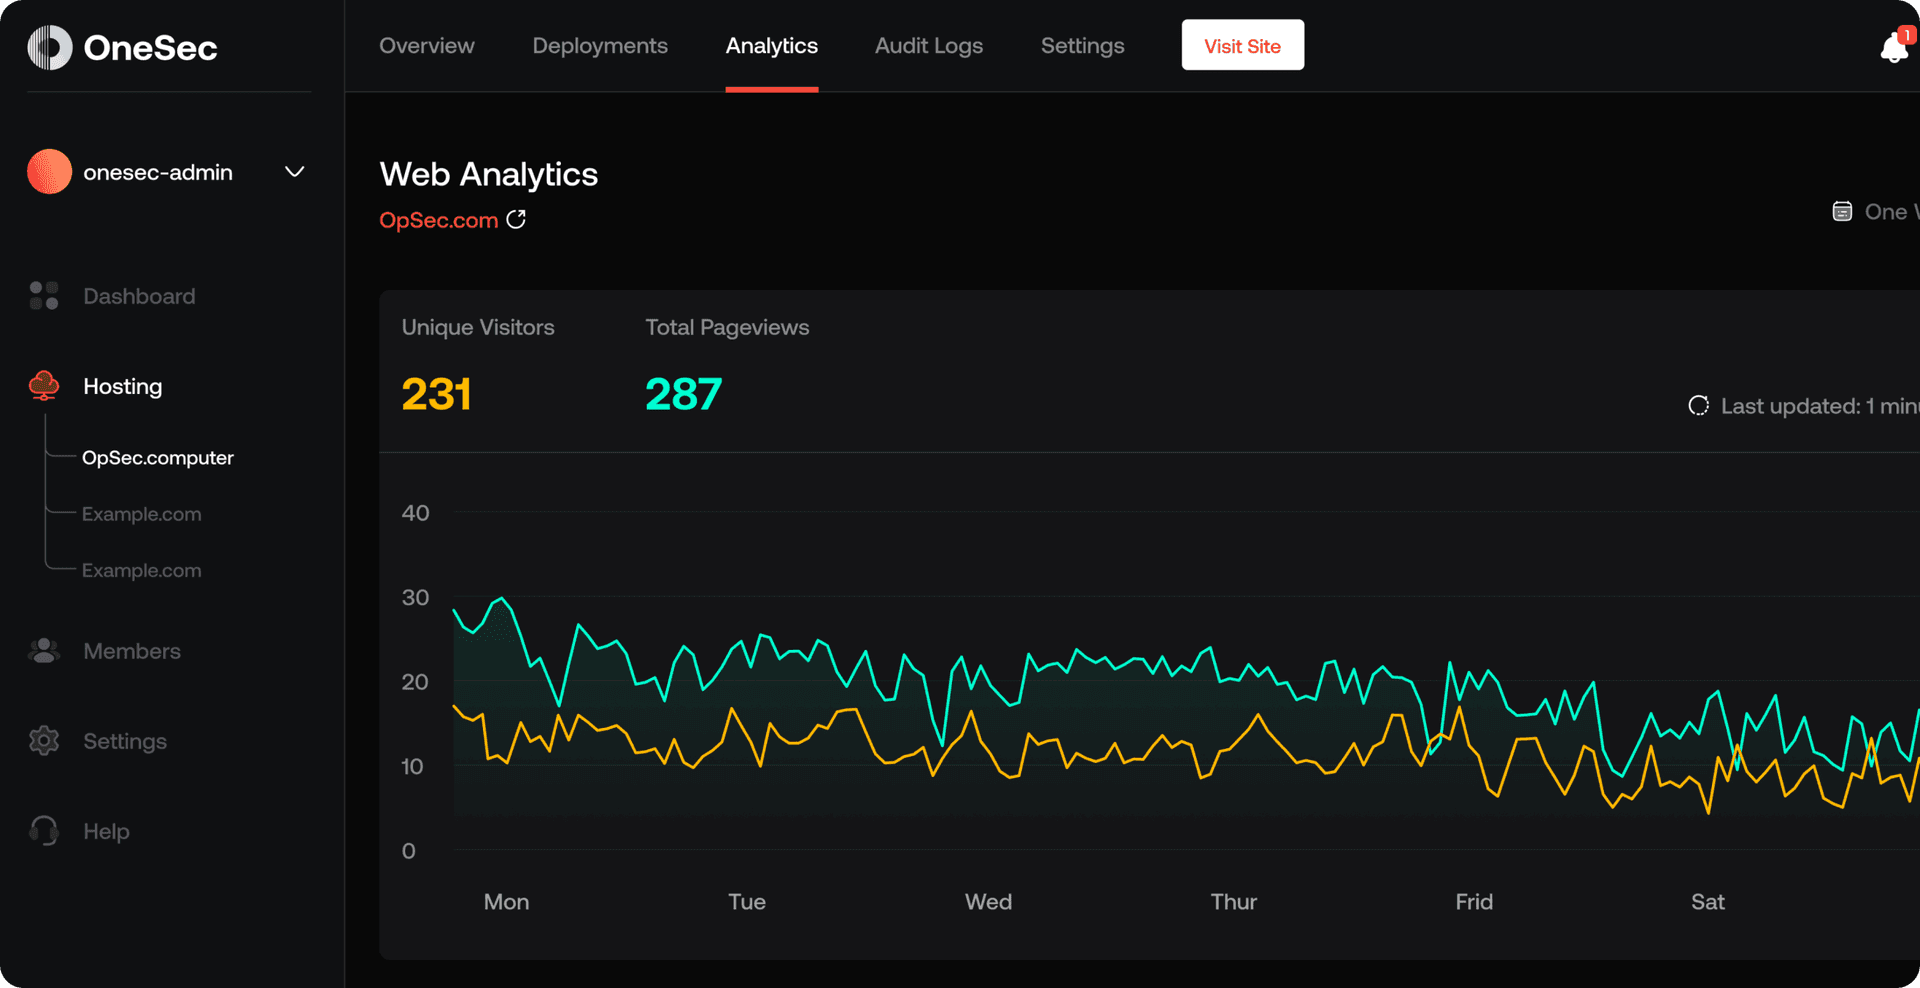1920x988 pixels.
Task: Open the Deployments tab
Action: tap(600, 46)
